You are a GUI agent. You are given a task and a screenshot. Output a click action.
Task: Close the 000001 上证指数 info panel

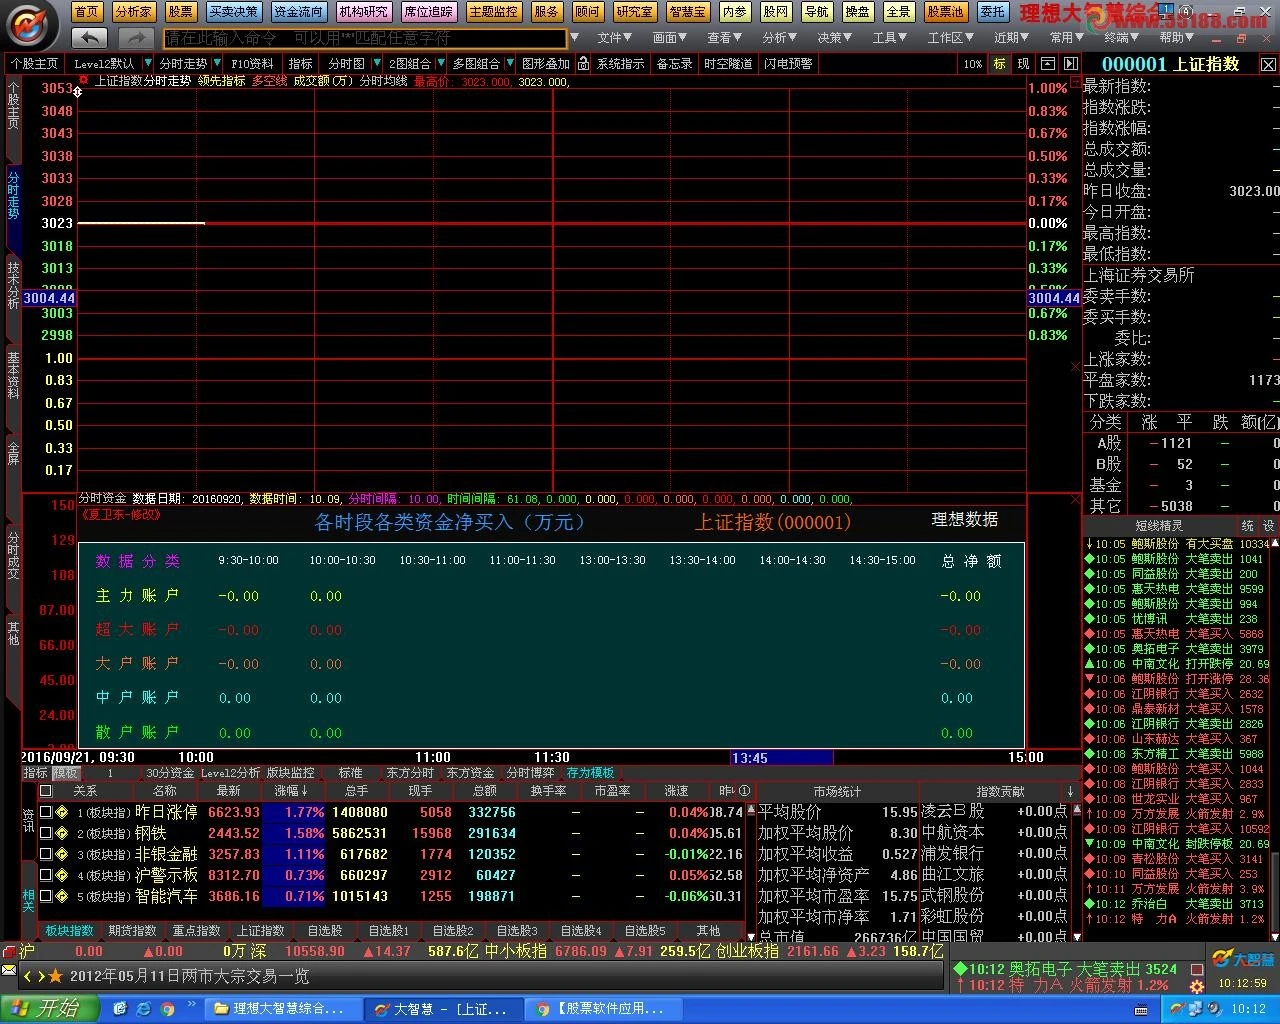pos(1268,64)
